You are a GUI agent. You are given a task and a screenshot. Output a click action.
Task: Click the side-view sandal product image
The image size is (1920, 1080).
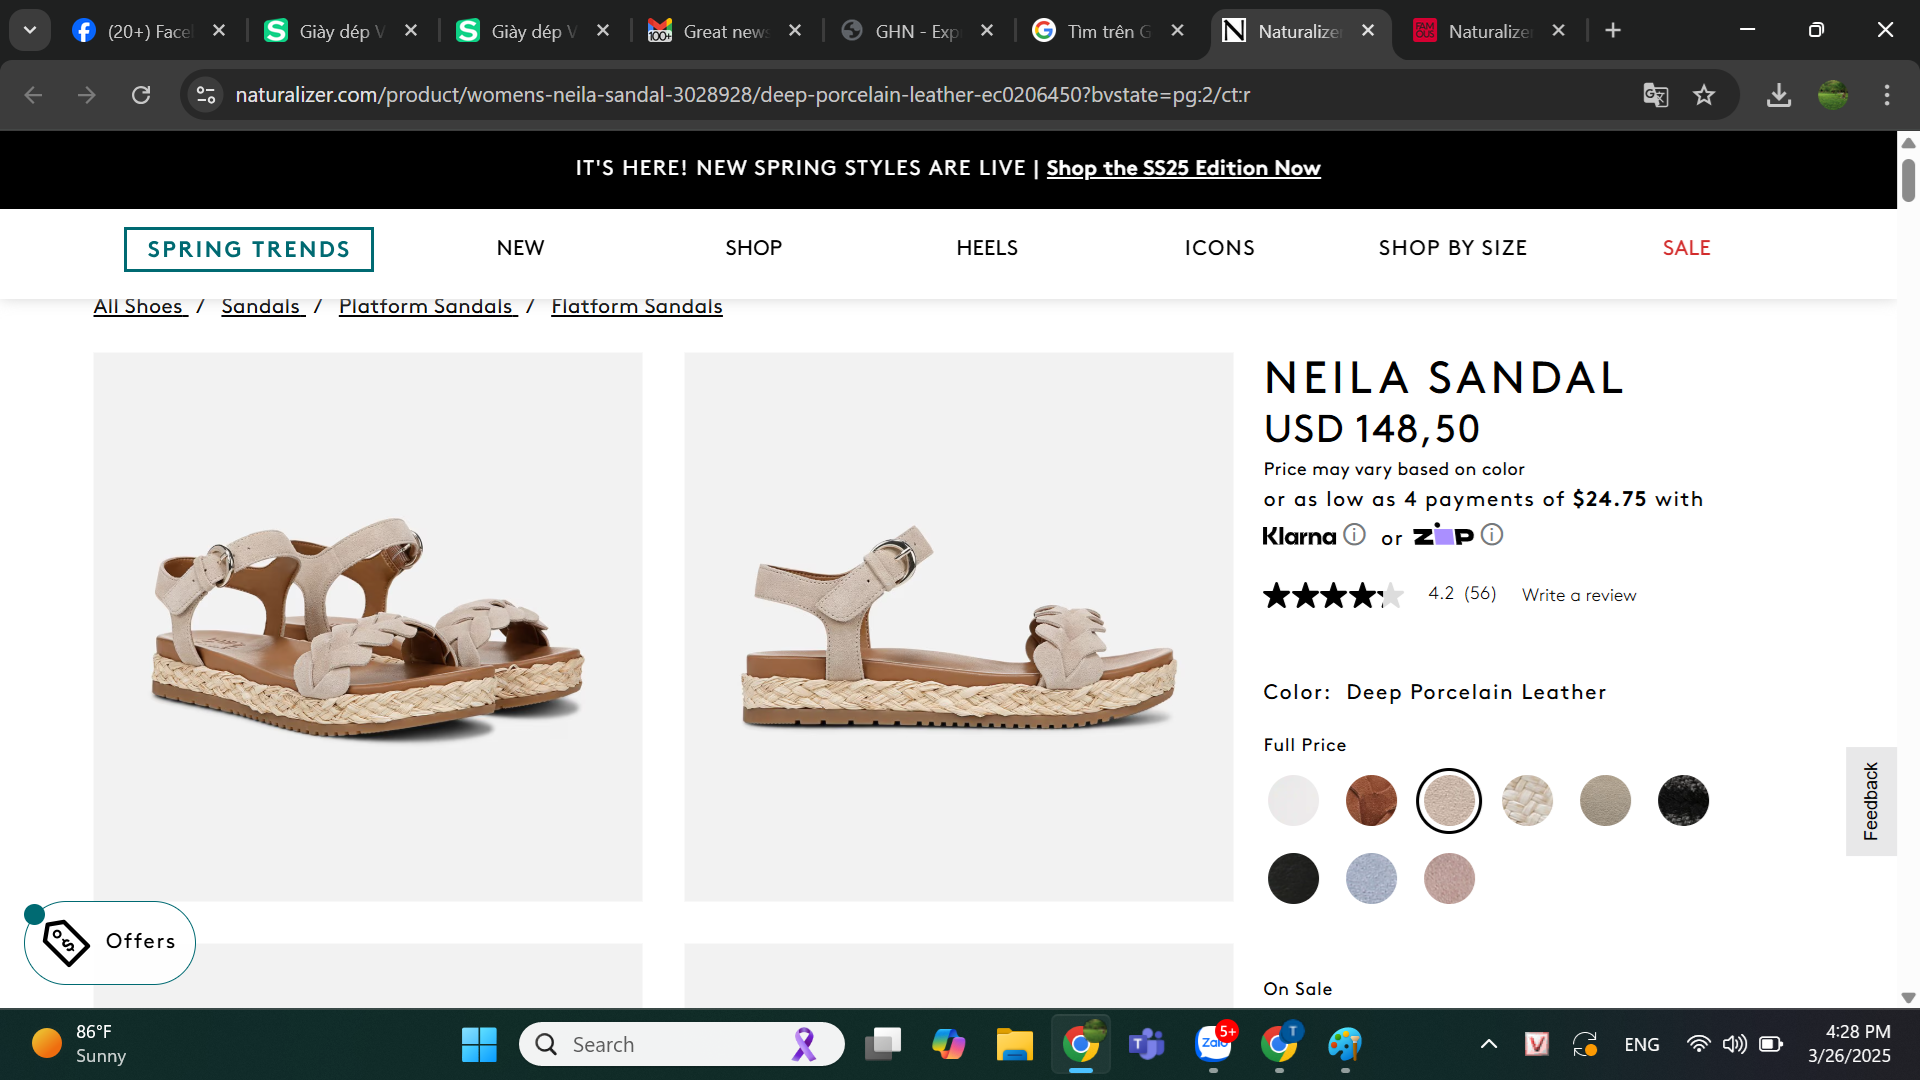(x=958, y=627)
